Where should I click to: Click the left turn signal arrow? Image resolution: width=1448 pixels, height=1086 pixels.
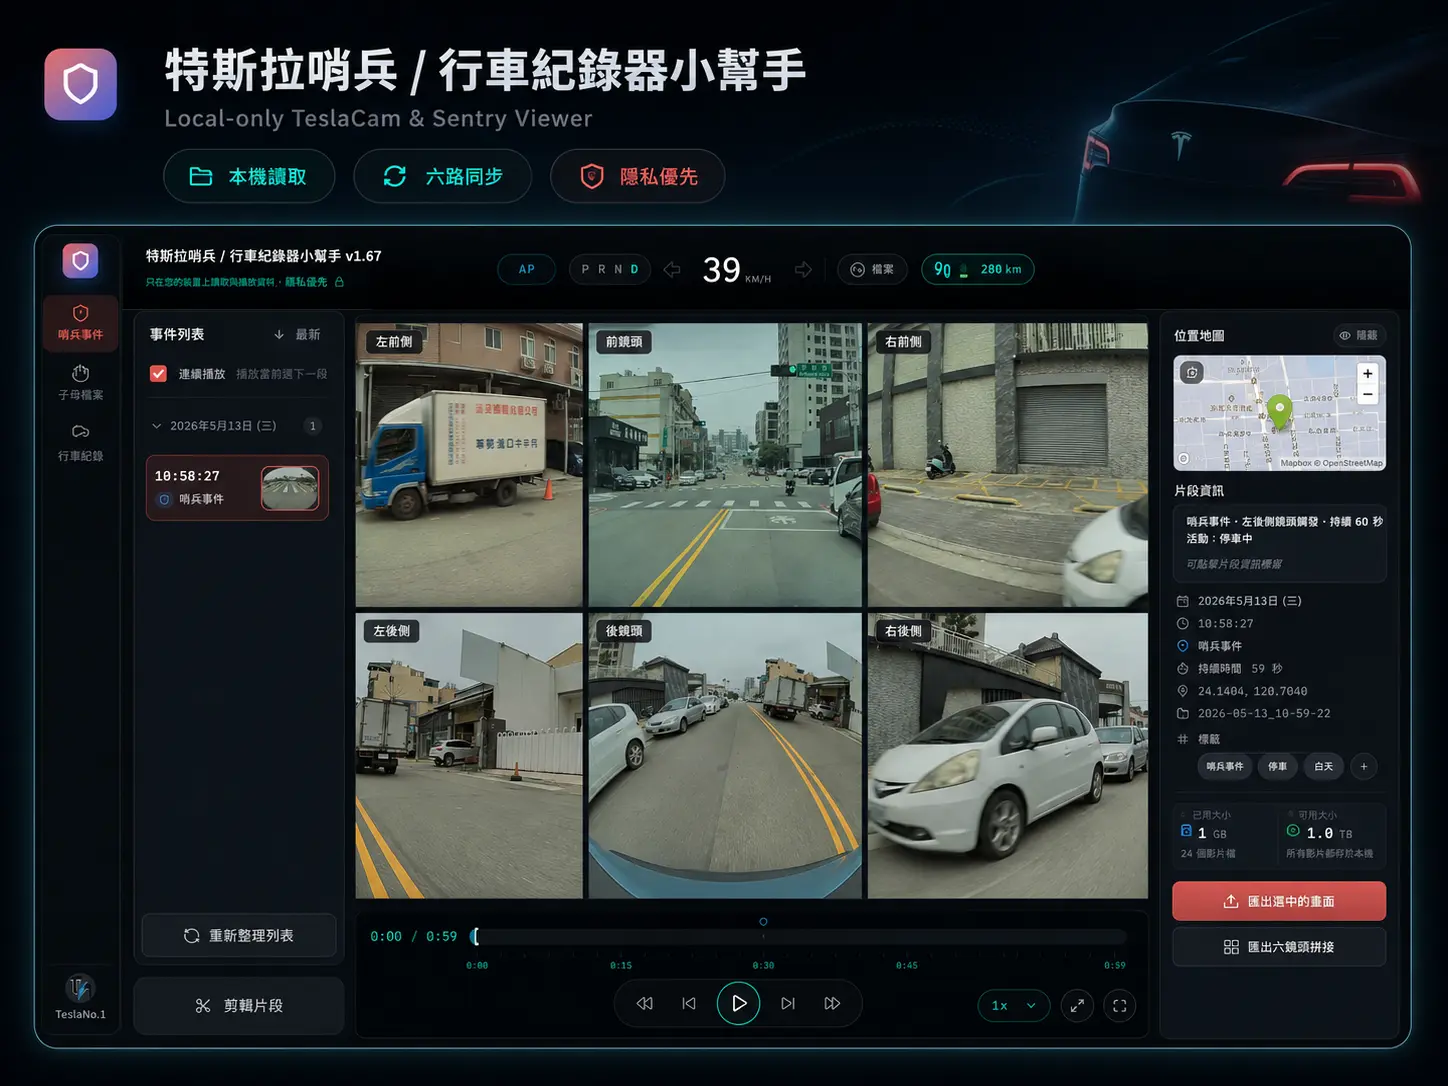[672, 269]
